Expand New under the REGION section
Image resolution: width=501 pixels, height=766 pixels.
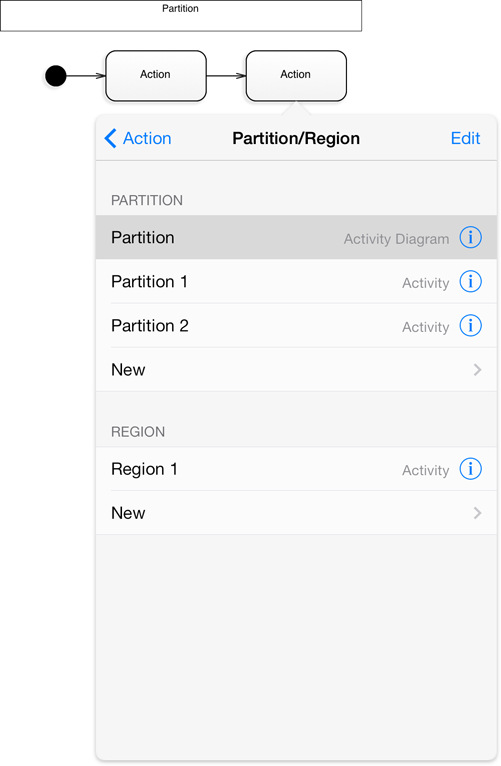(296, 513)
